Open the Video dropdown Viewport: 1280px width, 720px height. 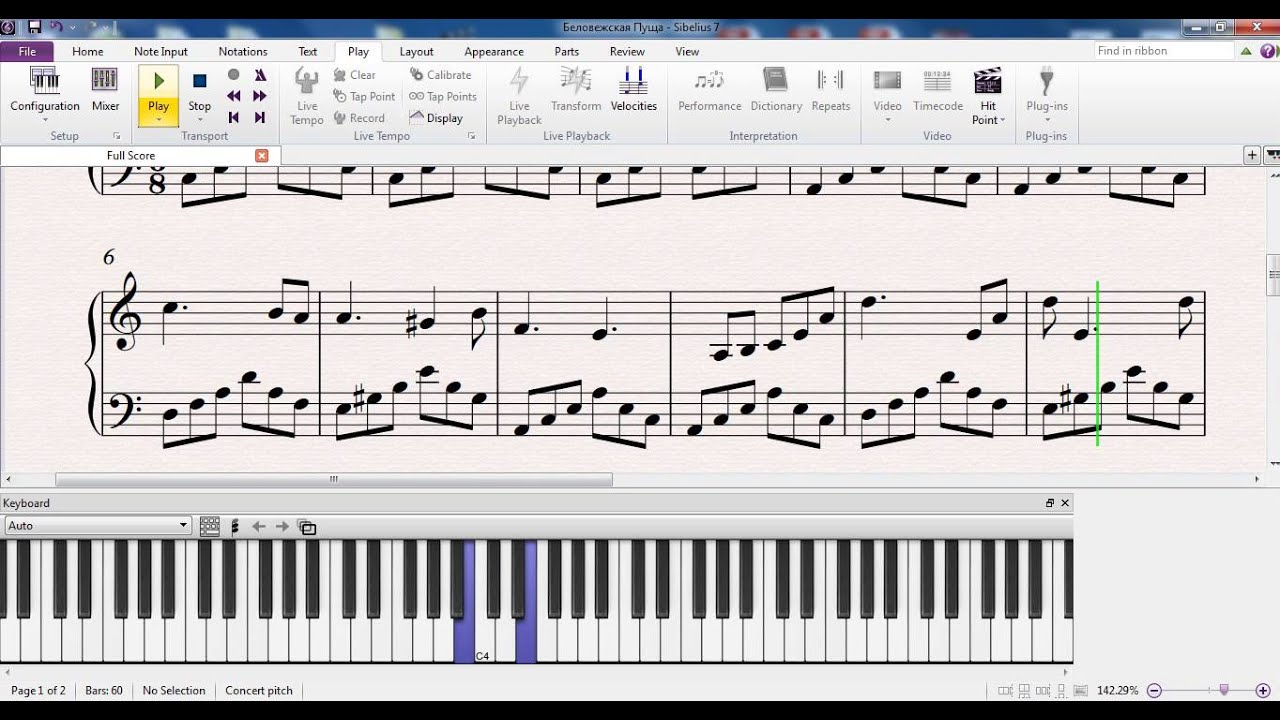(x=887, y=95)
